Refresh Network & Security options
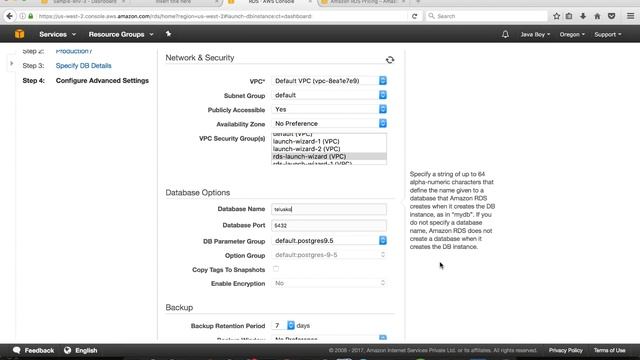Viewport: 640px width, 360px height. pyautogui.click(x=390, y=60)
